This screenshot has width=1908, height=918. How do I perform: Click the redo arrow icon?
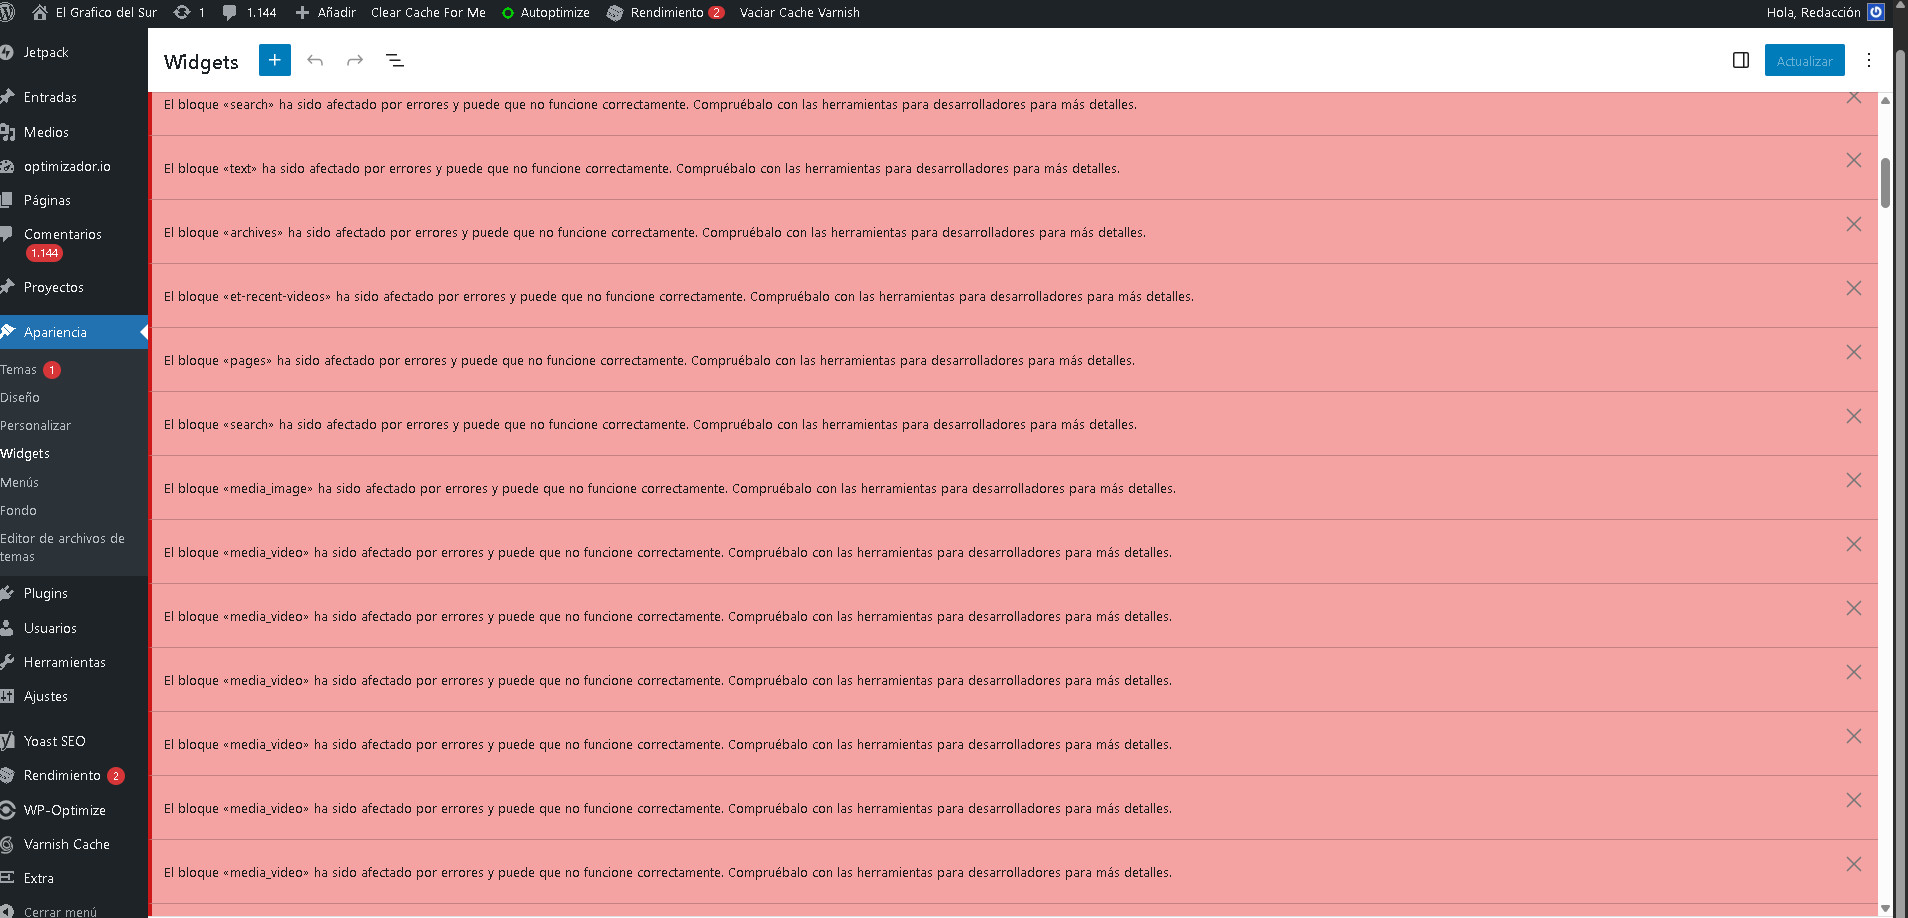[354, 61]
